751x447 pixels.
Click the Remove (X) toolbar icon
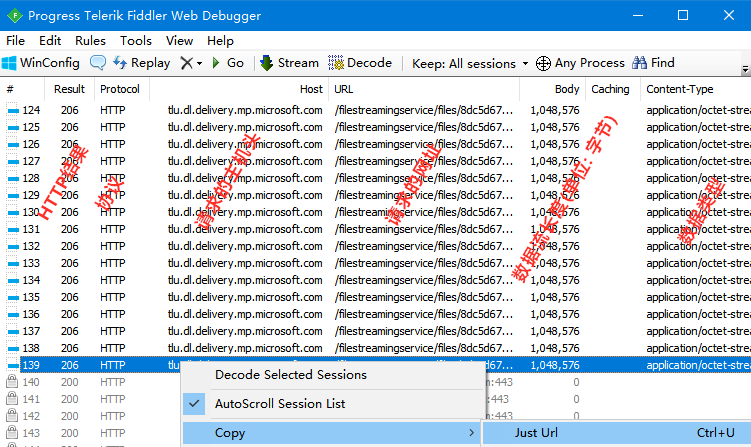tap(186, 63)
